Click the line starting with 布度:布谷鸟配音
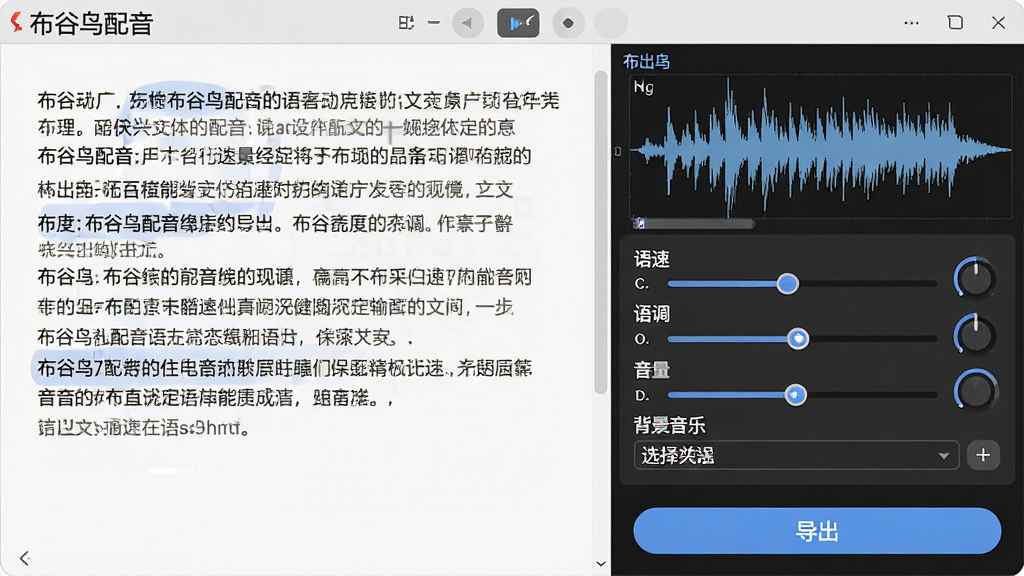 pyautogui.click(x=275, y=224)
